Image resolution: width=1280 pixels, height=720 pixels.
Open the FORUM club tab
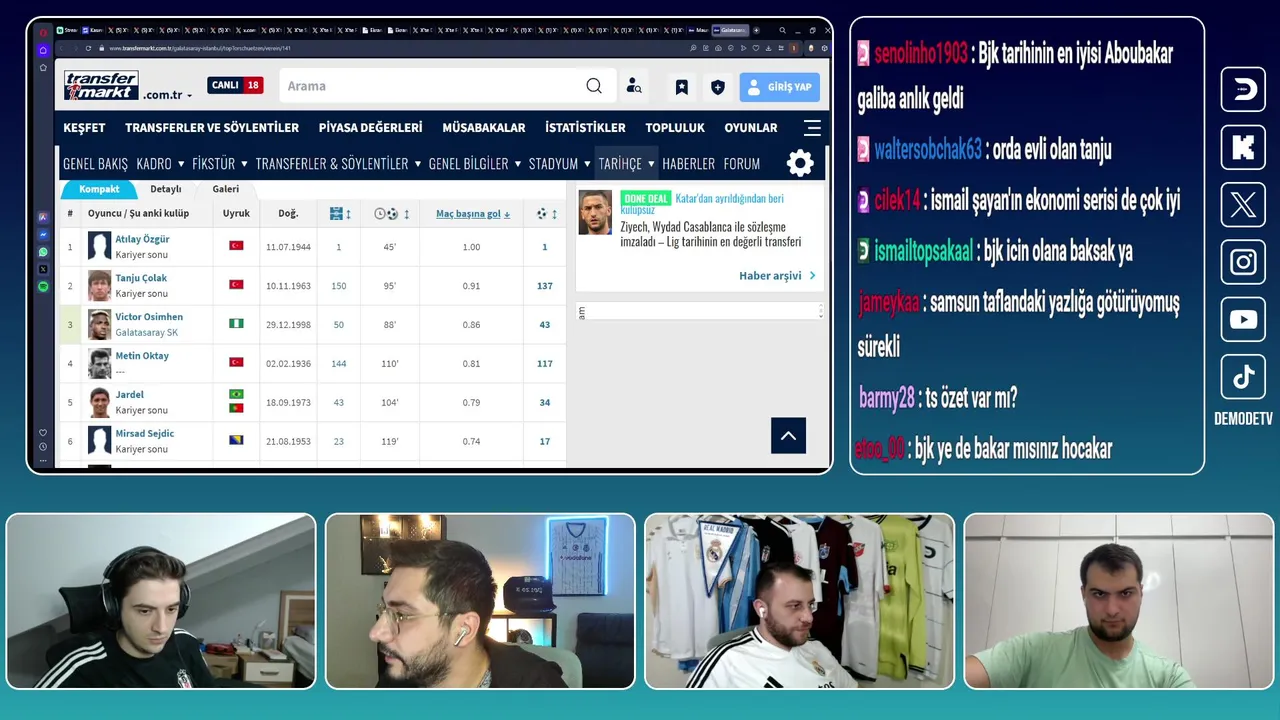741,164
